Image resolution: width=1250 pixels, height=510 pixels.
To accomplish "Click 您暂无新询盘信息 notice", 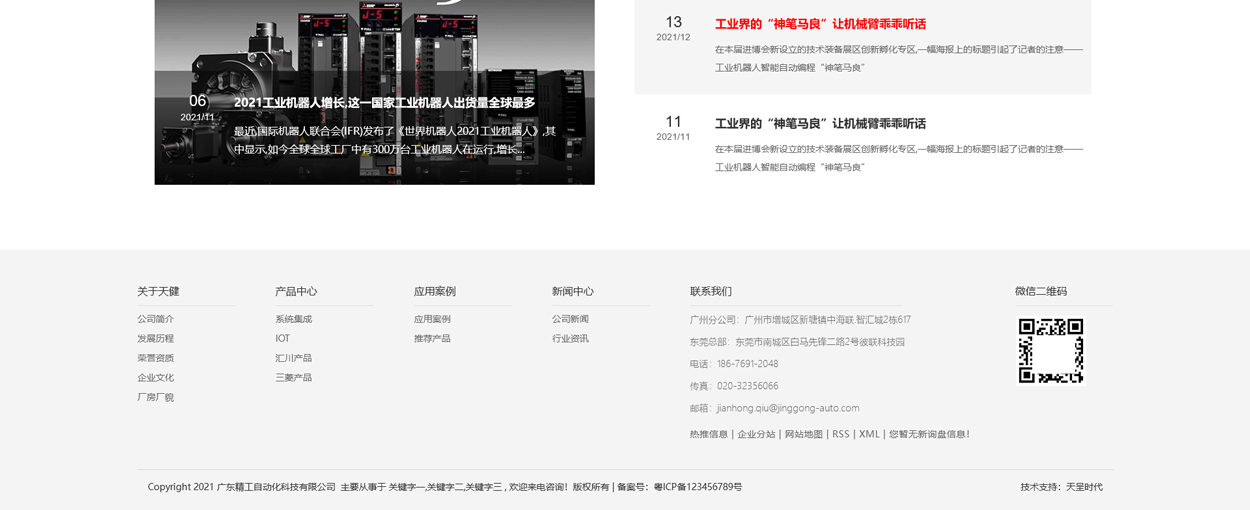I will coord(929,435).
